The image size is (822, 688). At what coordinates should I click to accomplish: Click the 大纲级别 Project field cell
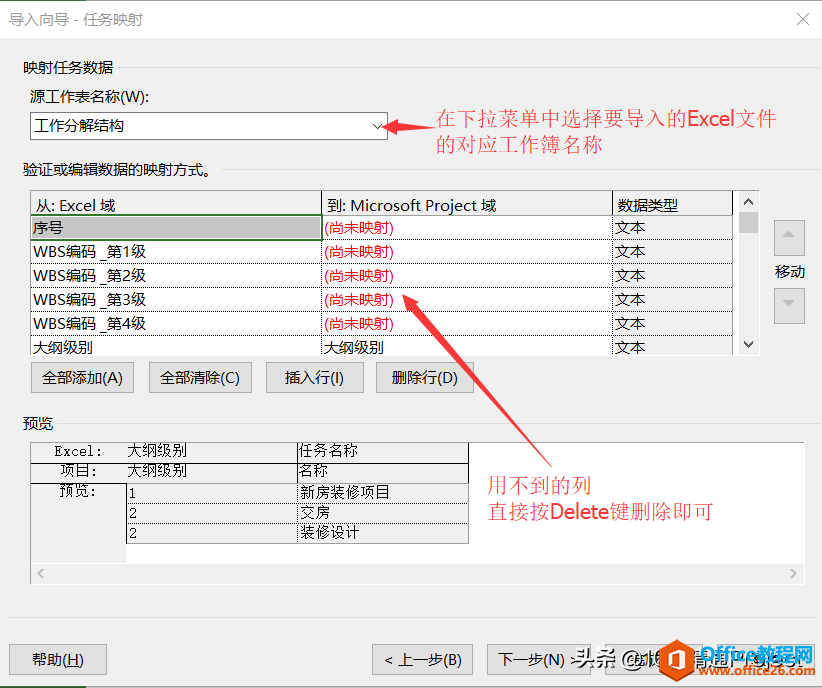466,347
